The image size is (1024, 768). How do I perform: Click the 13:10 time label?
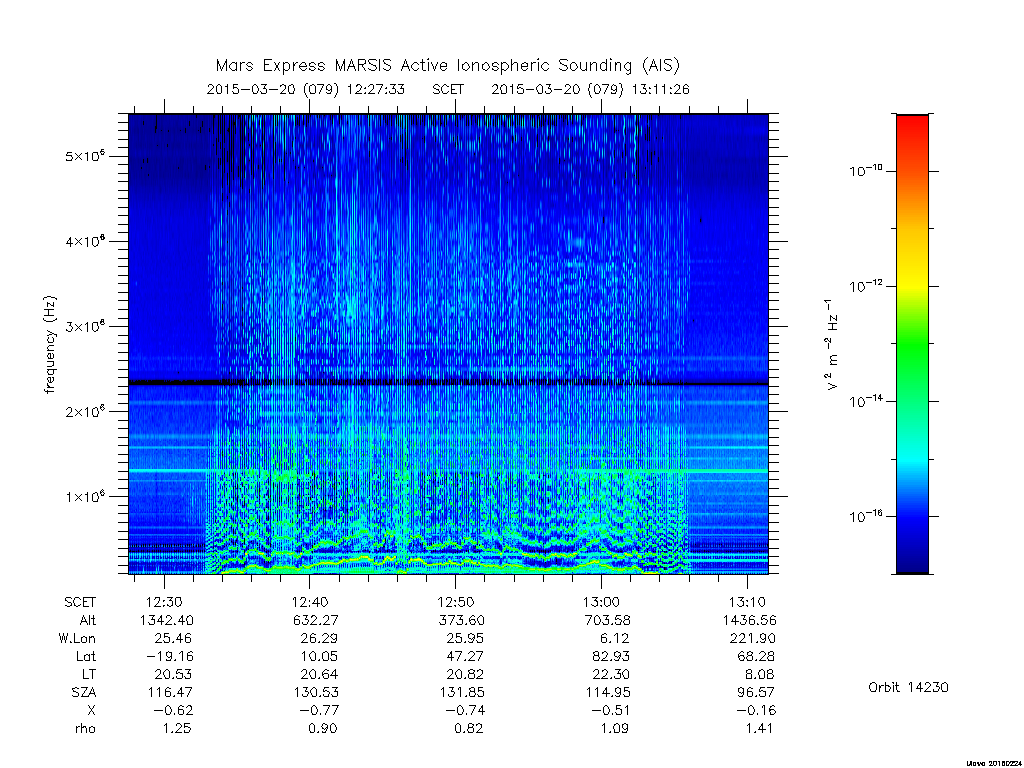pos(747,602)
